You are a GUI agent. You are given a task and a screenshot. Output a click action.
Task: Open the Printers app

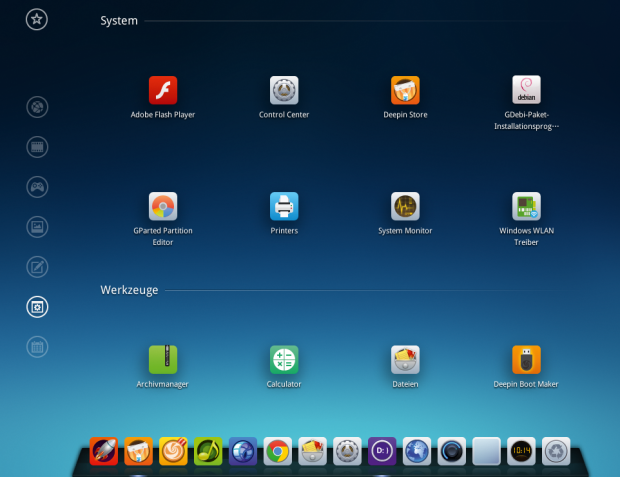[x=284, y=206]
